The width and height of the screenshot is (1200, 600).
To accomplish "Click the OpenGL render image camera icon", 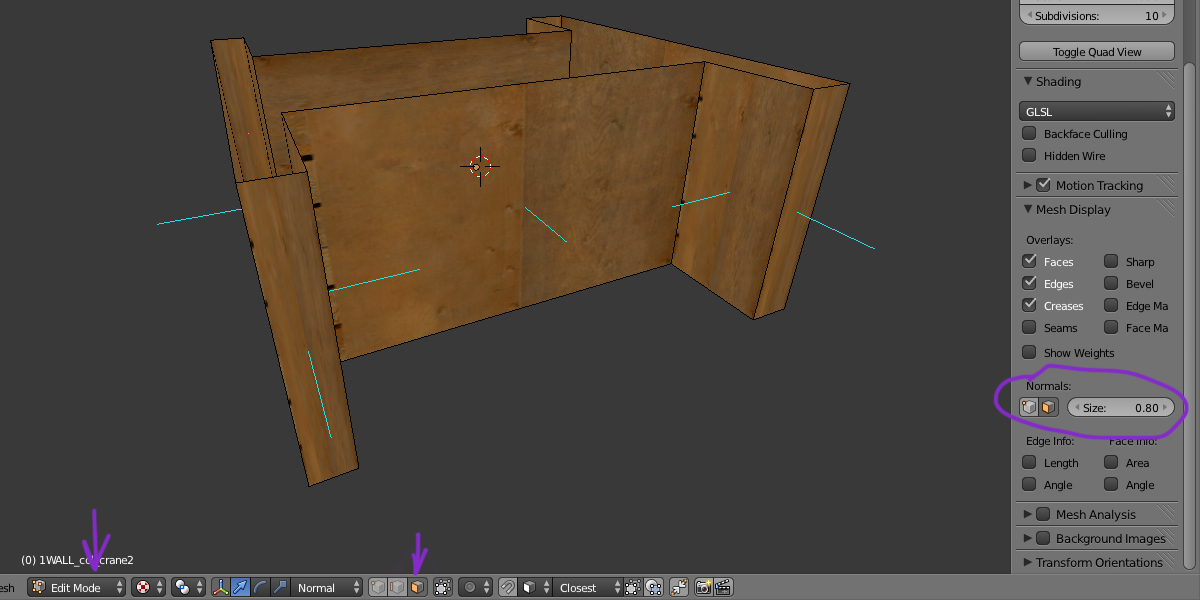I will pyautogui.click(x=704, y=588).
